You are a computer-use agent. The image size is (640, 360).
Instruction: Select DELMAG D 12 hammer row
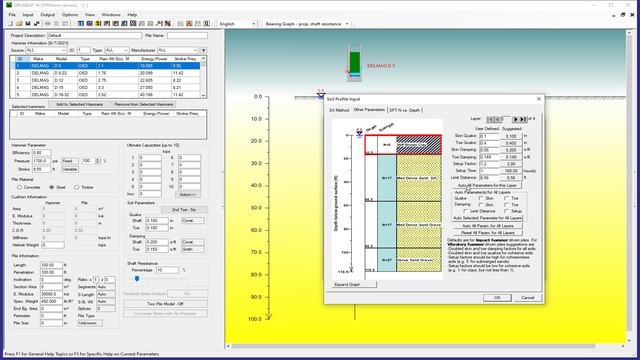(x=108, y=80)
